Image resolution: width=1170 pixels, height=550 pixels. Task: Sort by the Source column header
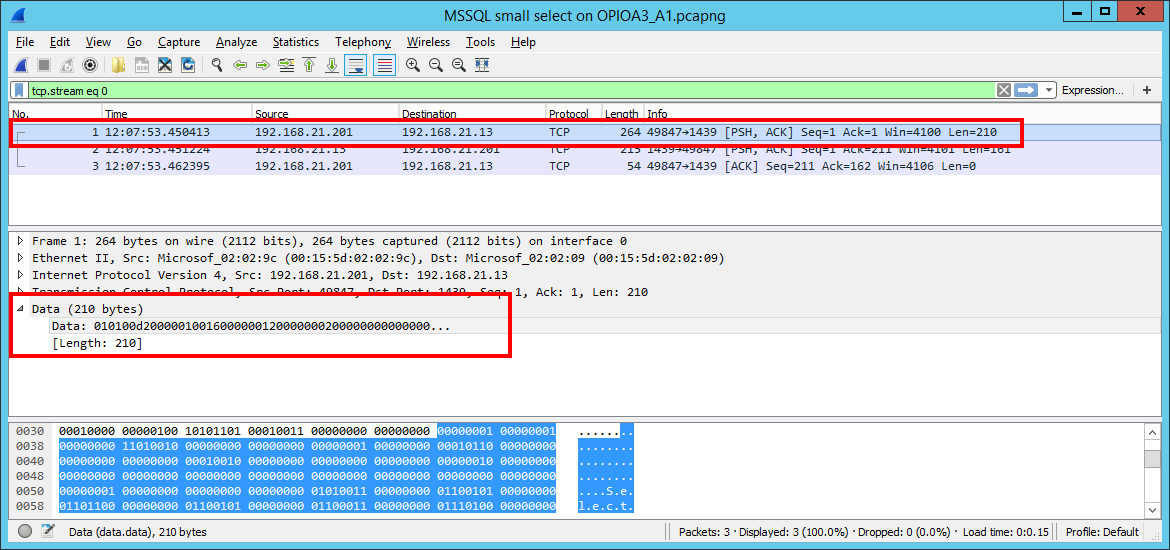click(x=325, y=114)
